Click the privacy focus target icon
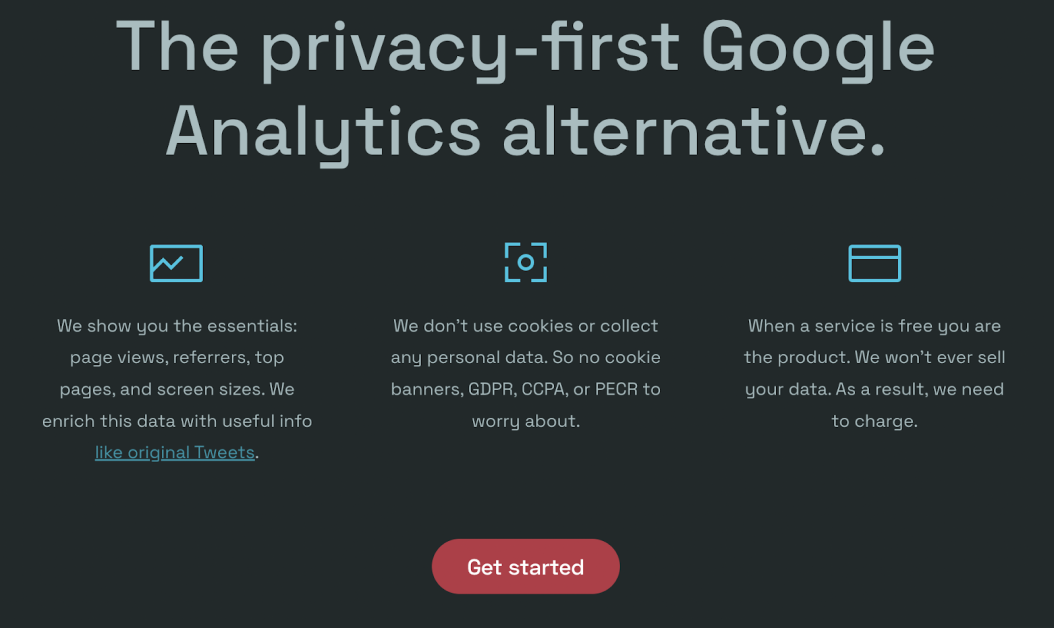Screen dimensions: 1054x628 coord(525,262)
